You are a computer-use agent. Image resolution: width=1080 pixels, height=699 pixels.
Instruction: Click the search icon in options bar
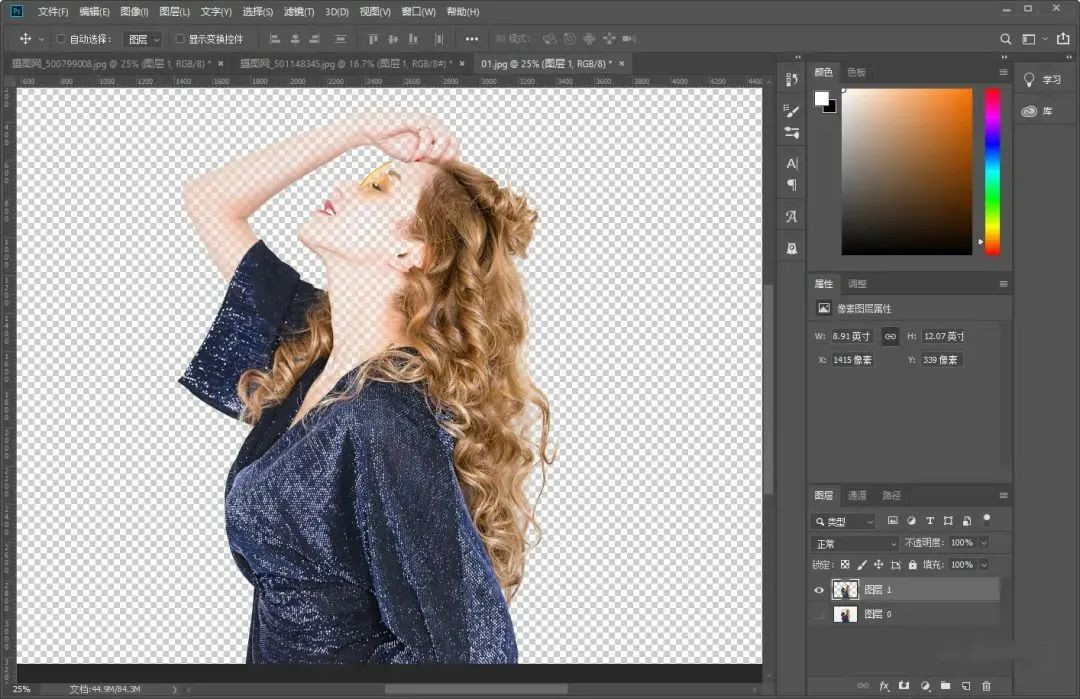1006,39
